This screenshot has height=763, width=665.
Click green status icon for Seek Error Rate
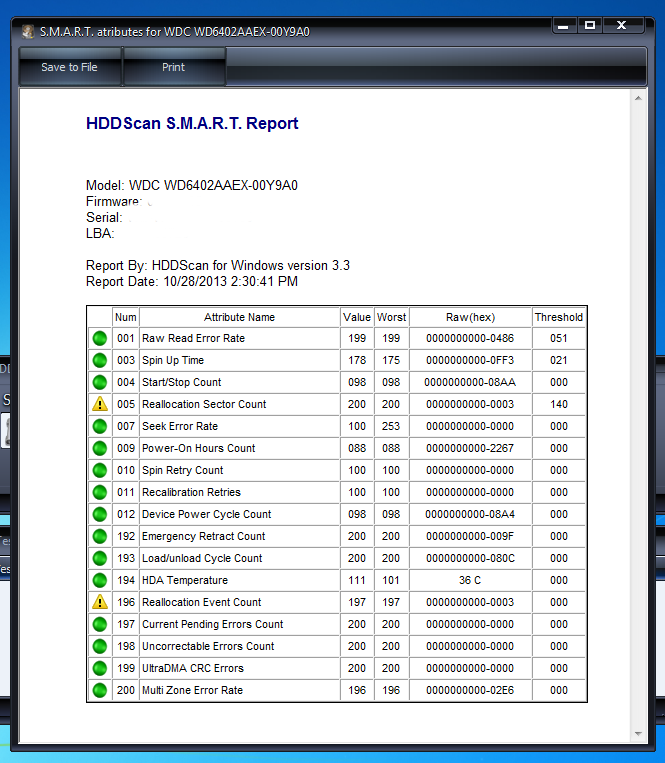pyautogui.click(x=100, y=426)
